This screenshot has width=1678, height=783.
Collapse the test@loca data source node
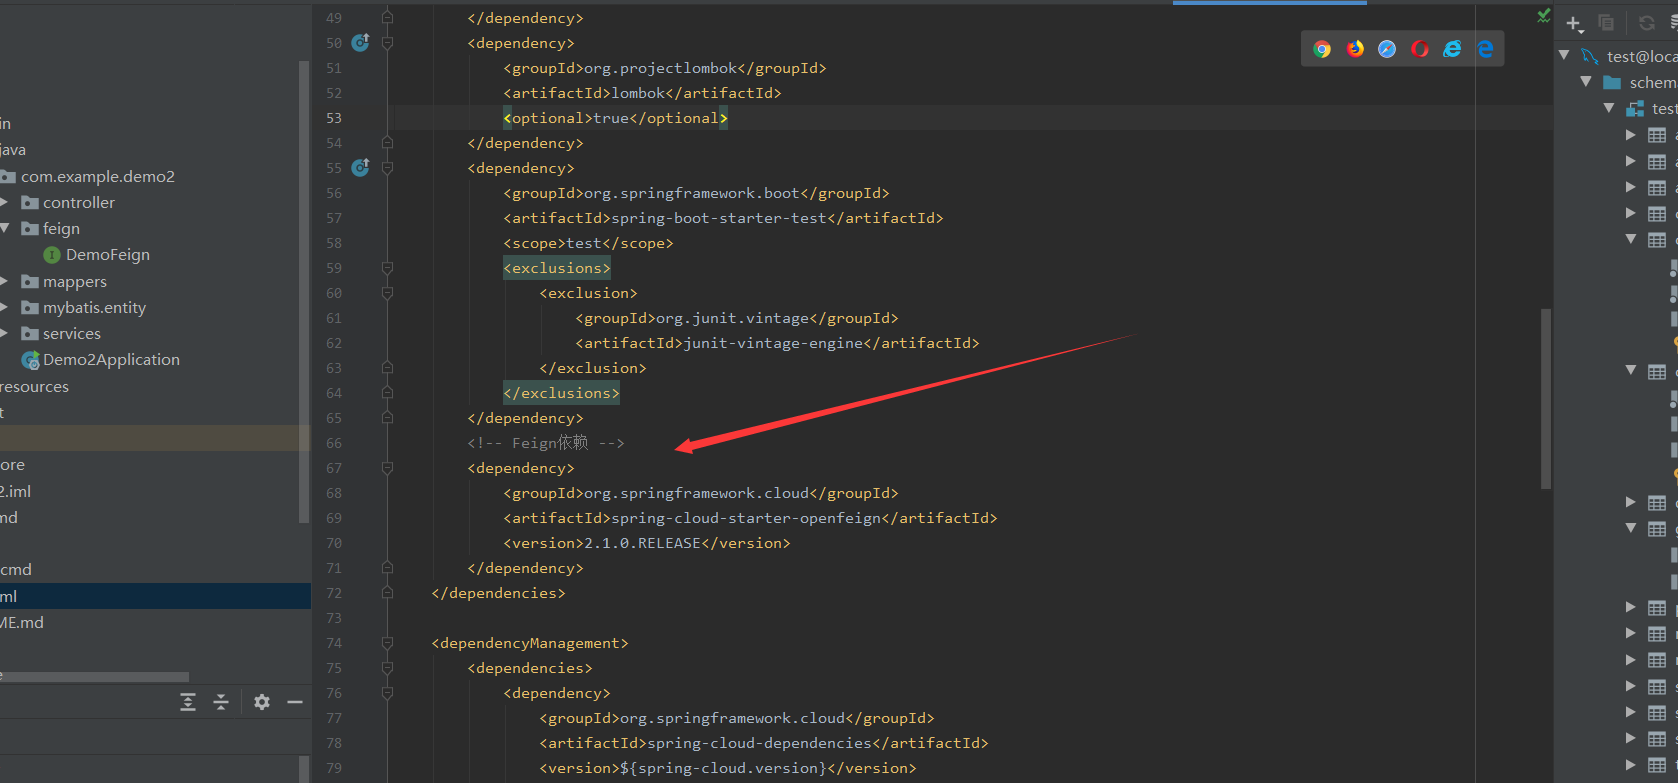pos(1564,55)
